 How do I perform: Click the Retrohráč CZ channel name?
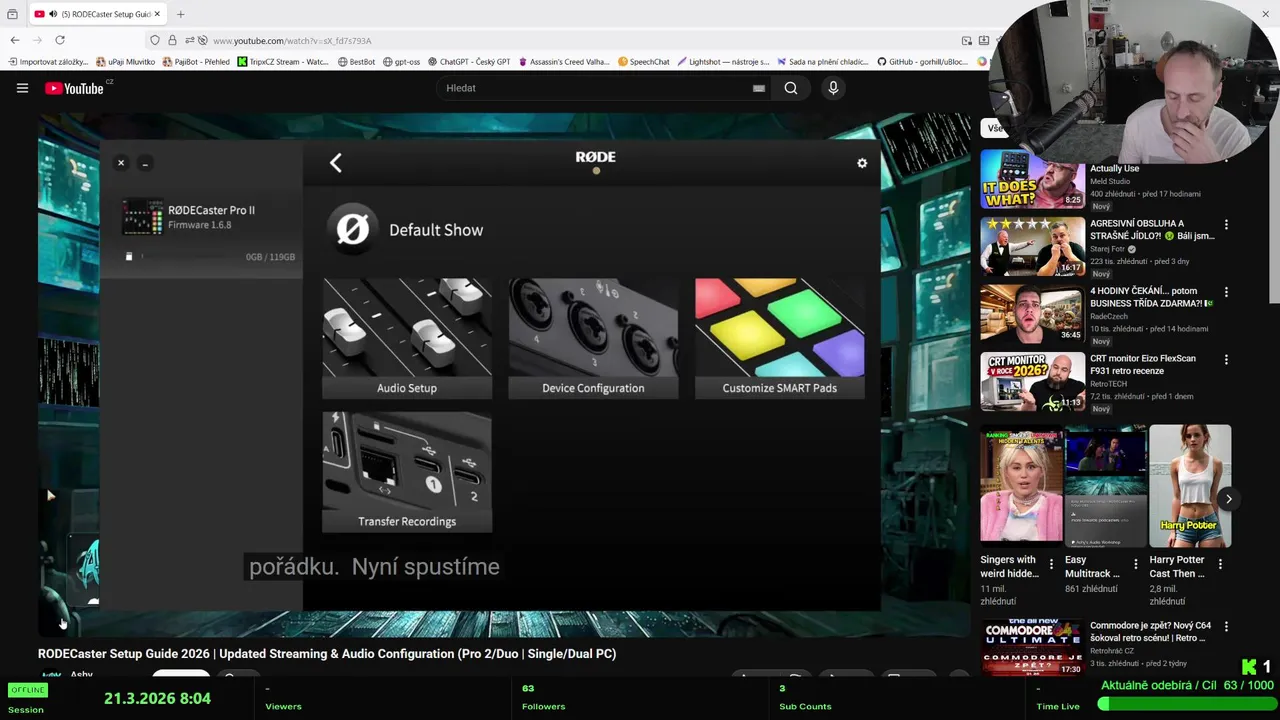1119,650
